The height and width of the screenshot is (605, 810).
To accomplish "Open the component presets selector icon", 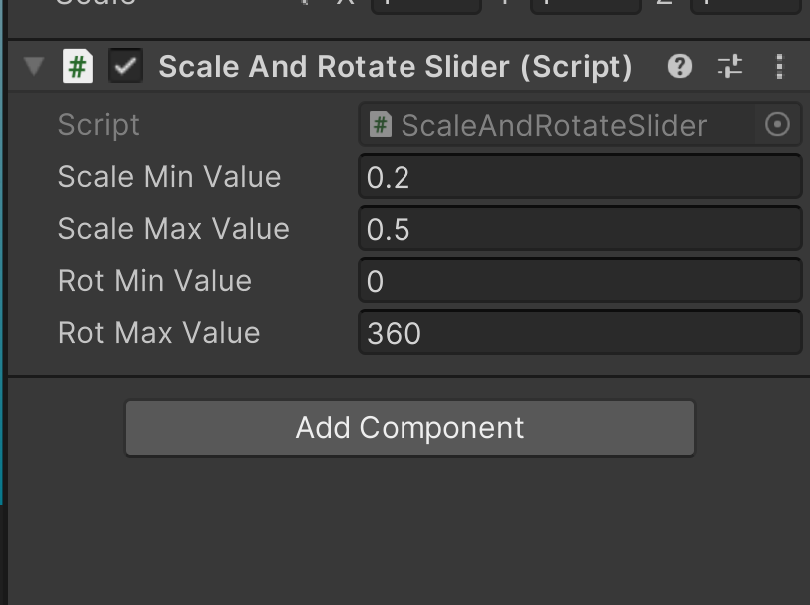I will [x=730, y=67].
